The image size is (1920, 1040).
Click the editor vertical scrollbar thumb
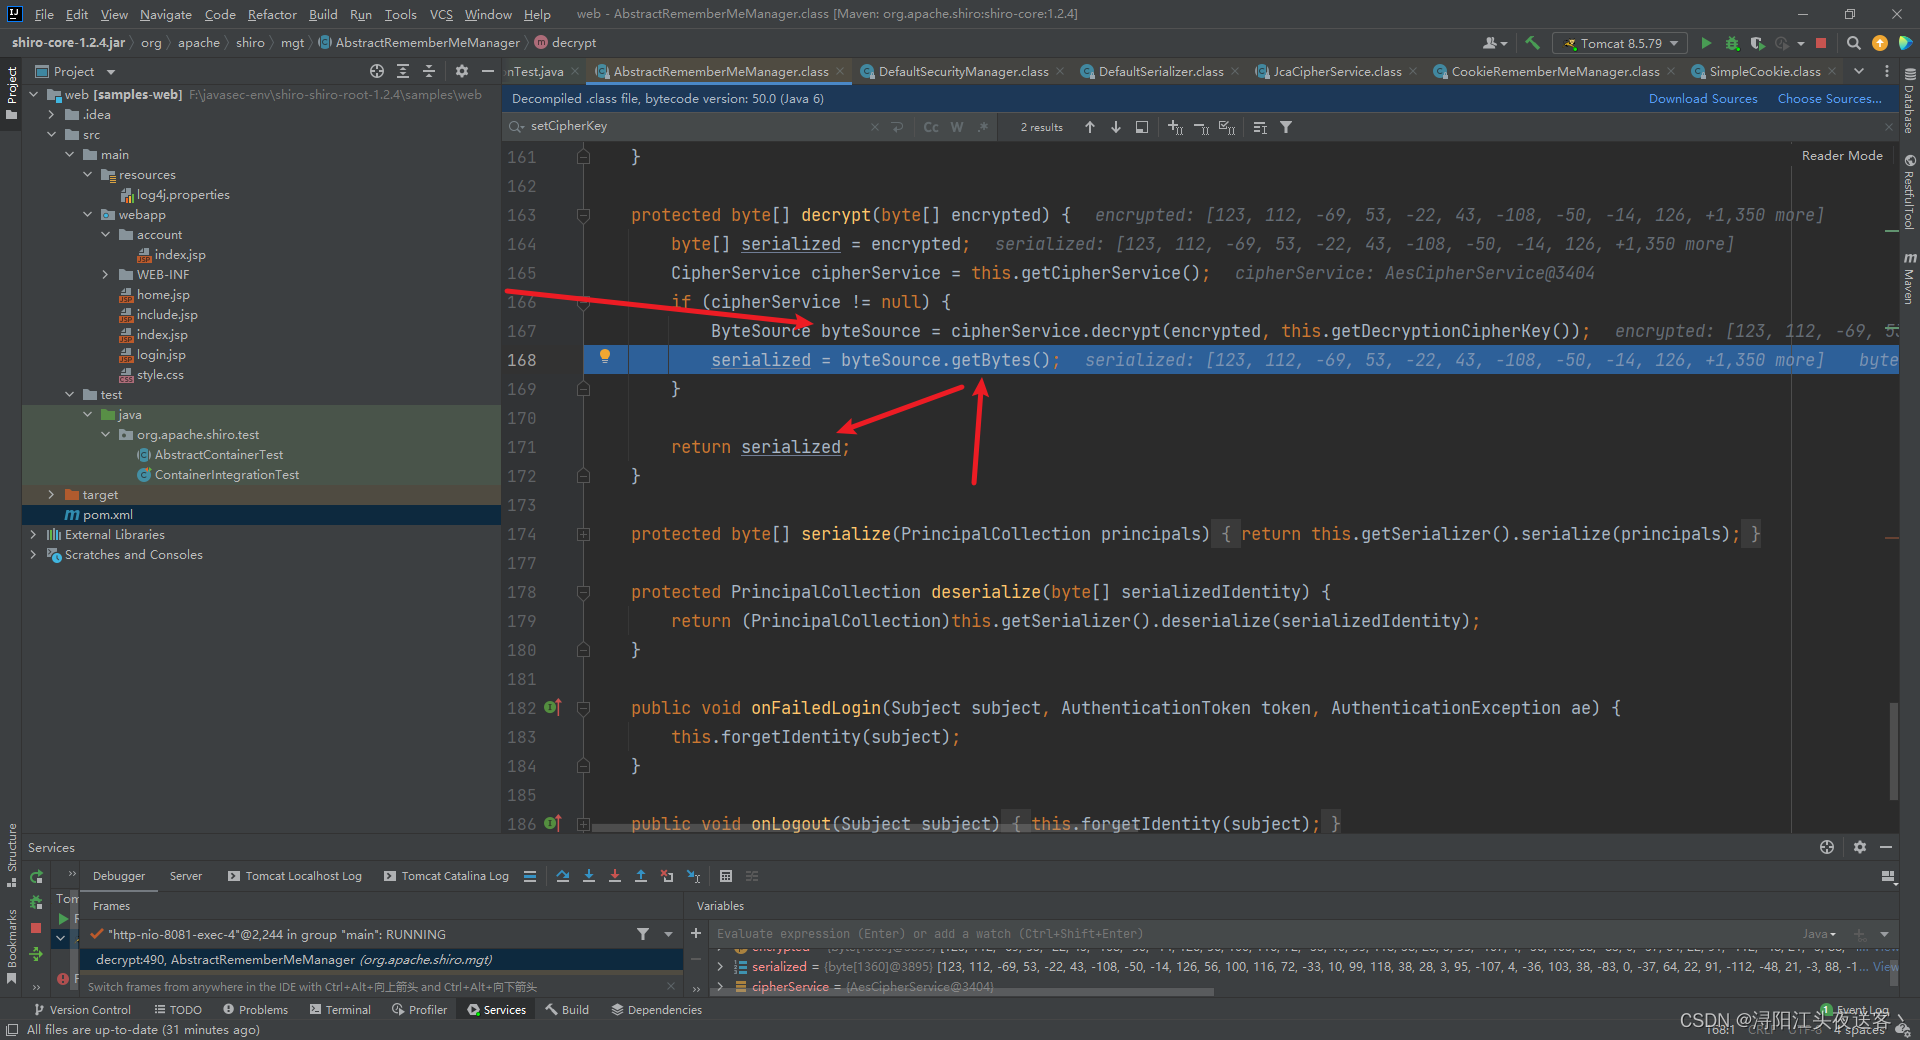pyautogui.click(x=1893, y=750)
